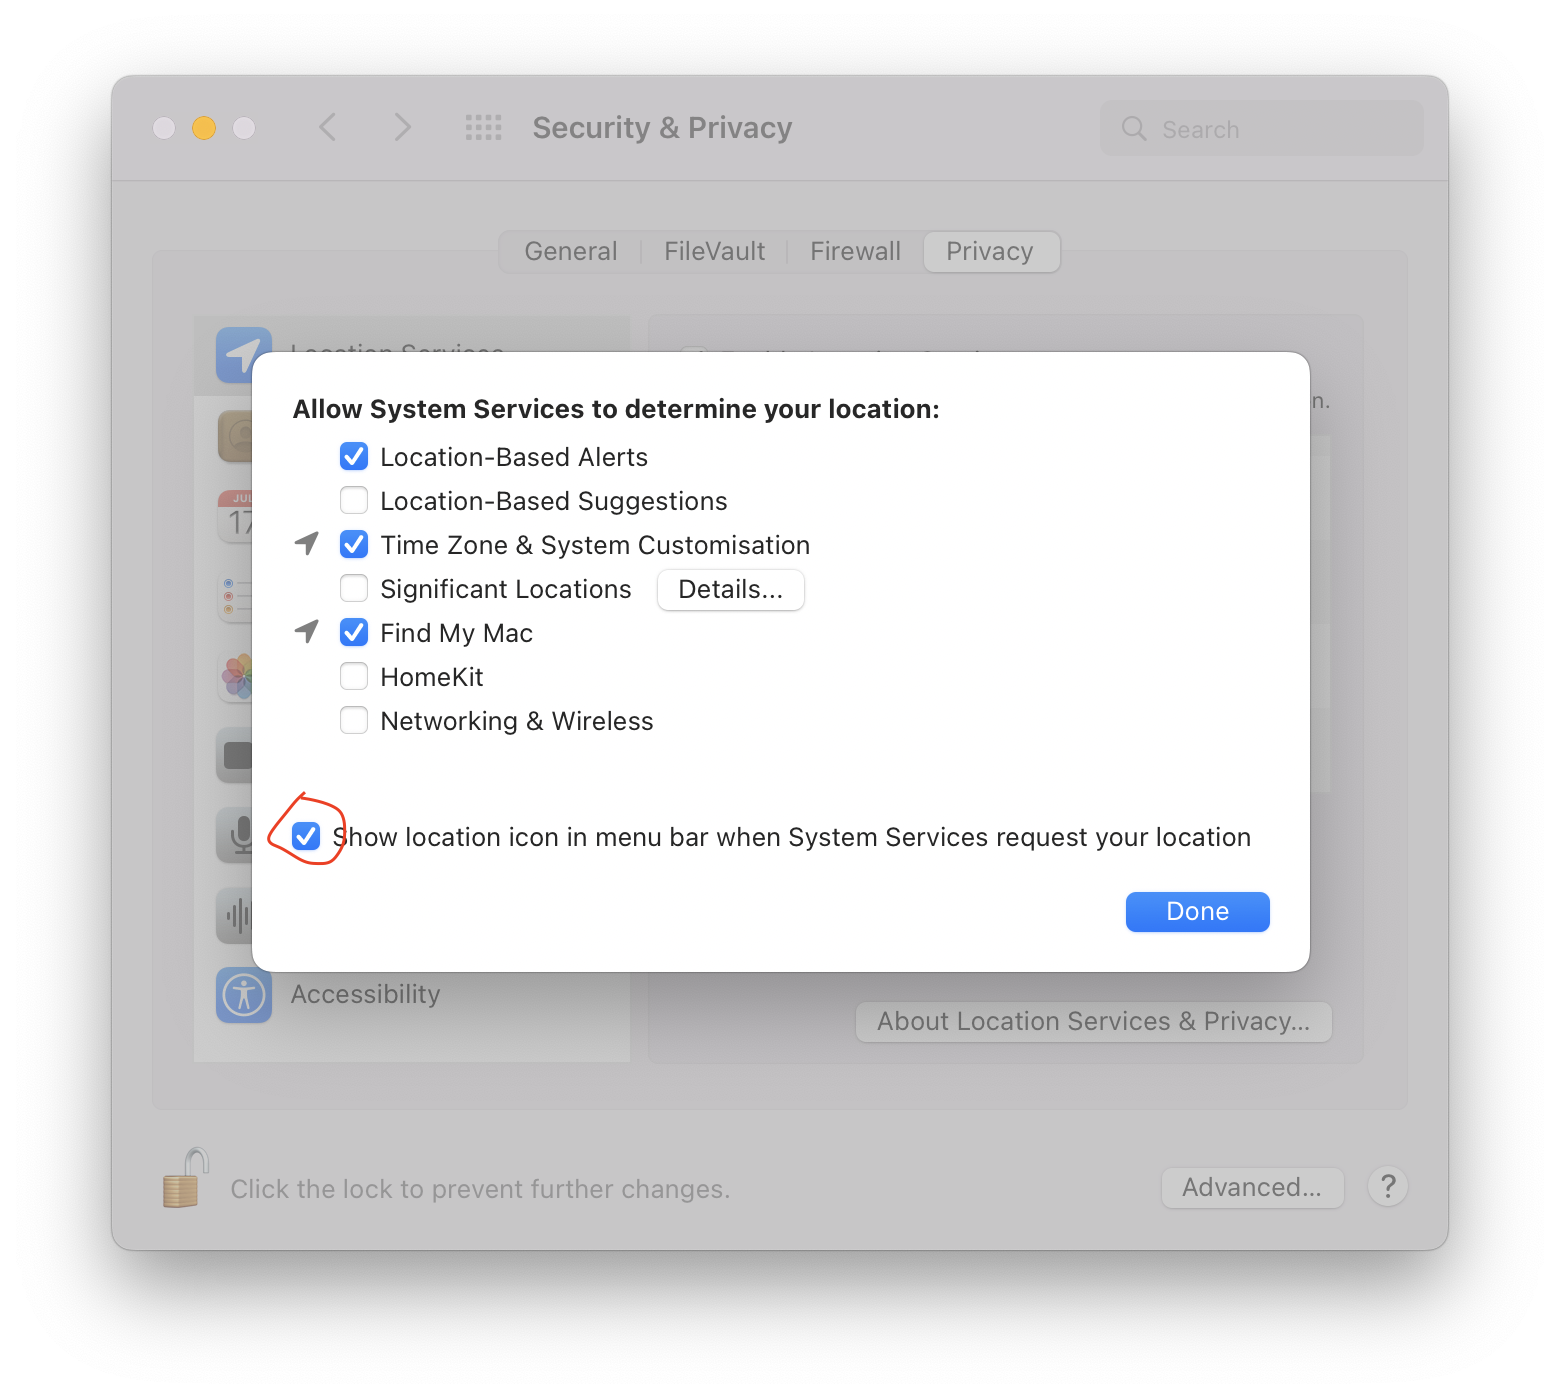Select the Accessibility icon in sidebar
The image size is (1560, 1398).
tap(244, 995)
